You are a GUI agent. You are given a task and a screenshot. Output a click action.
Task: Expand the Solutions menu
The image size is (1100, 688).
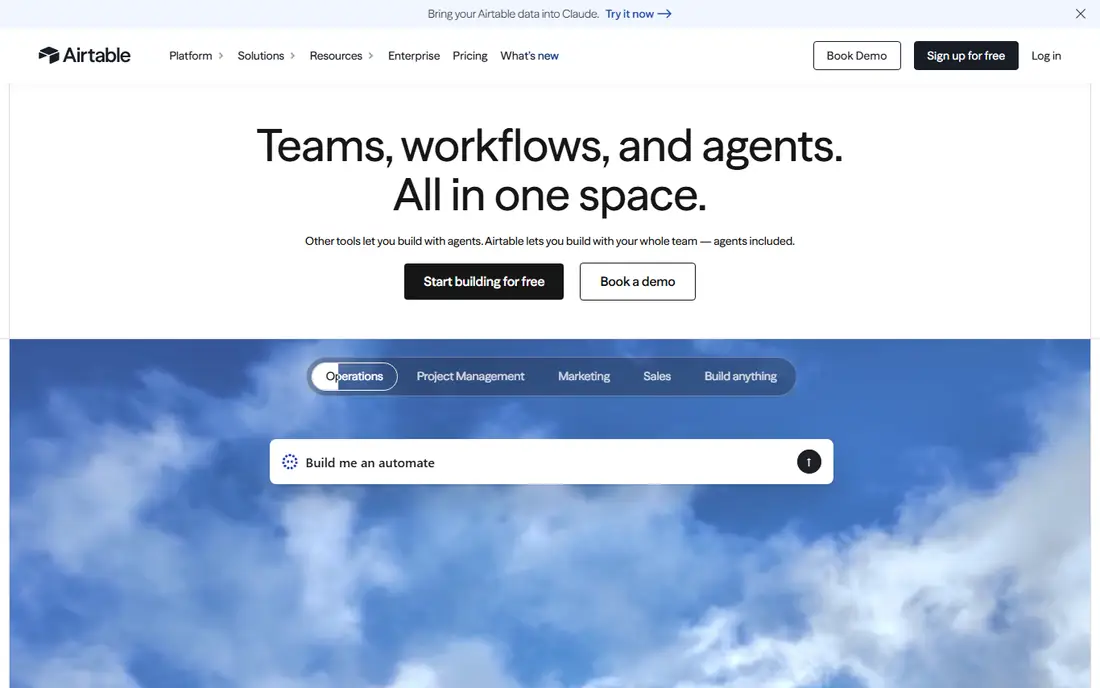click(266, 55)
